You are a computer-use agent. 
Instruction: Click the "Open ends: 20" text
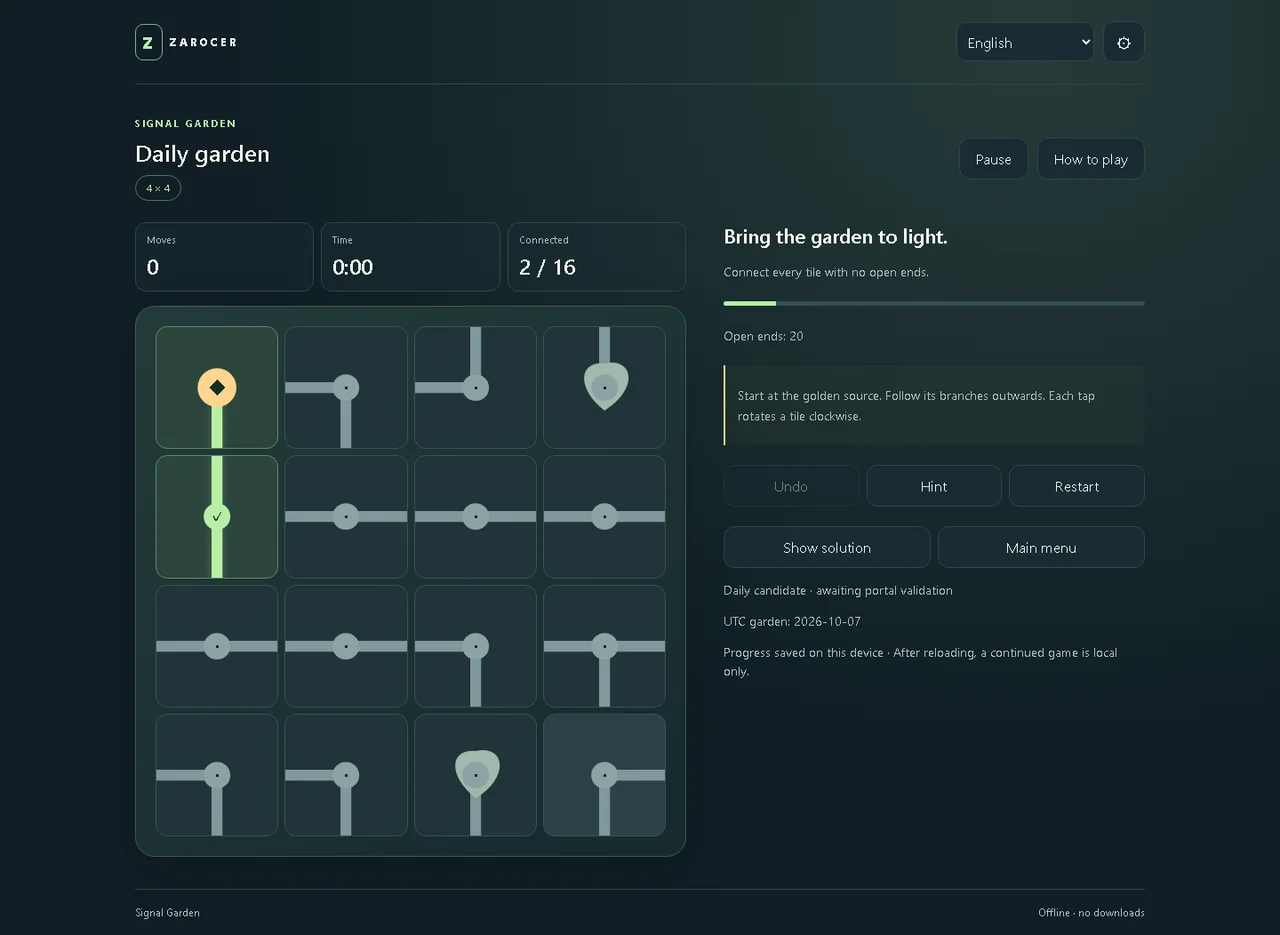click(x=764, y=336)
